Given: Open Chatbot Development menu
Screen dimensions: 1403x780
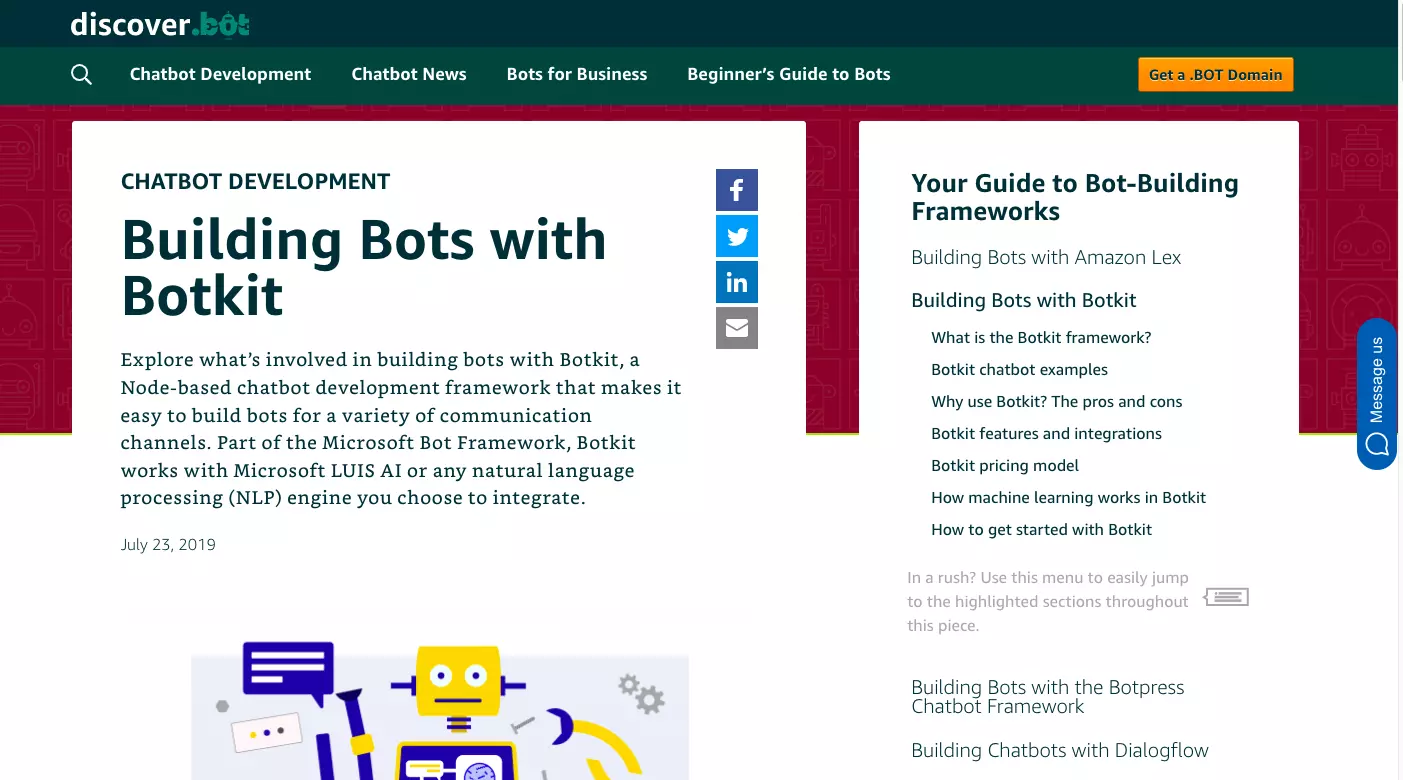Looking at the screenshot, I should 220,74.
